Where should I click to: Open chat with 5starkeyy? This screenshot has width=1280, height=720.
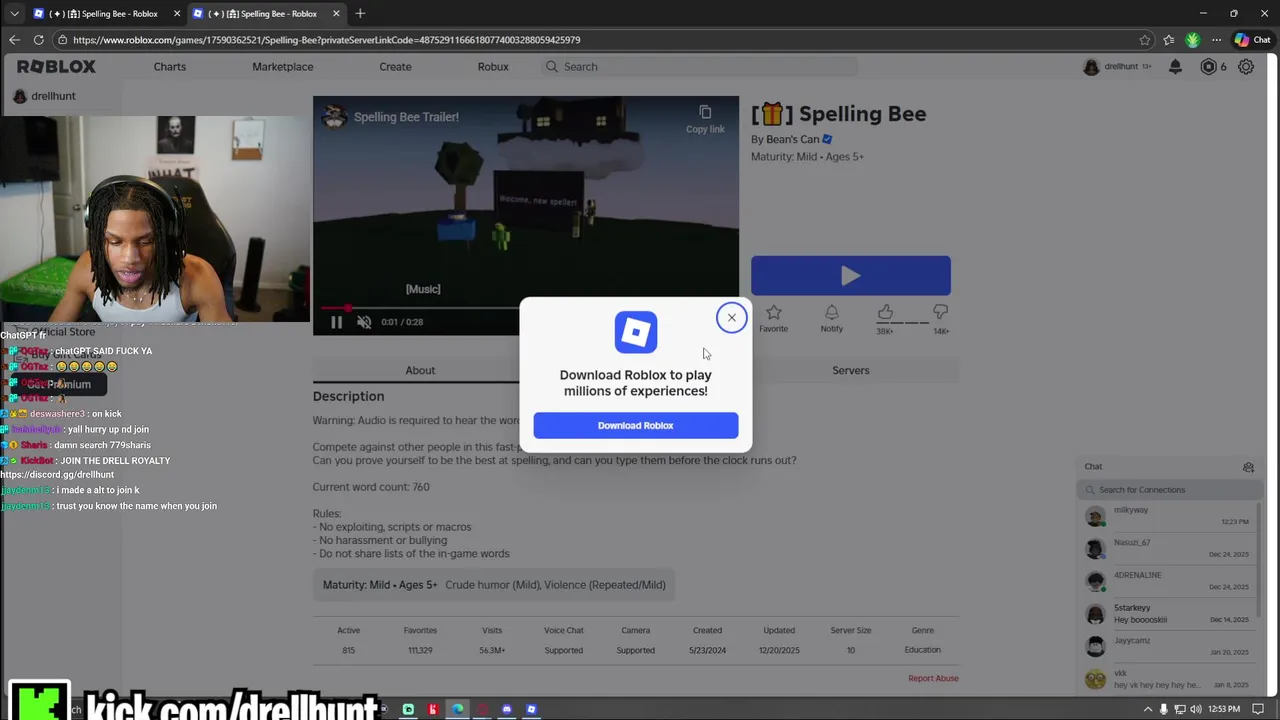point(1168,614)
